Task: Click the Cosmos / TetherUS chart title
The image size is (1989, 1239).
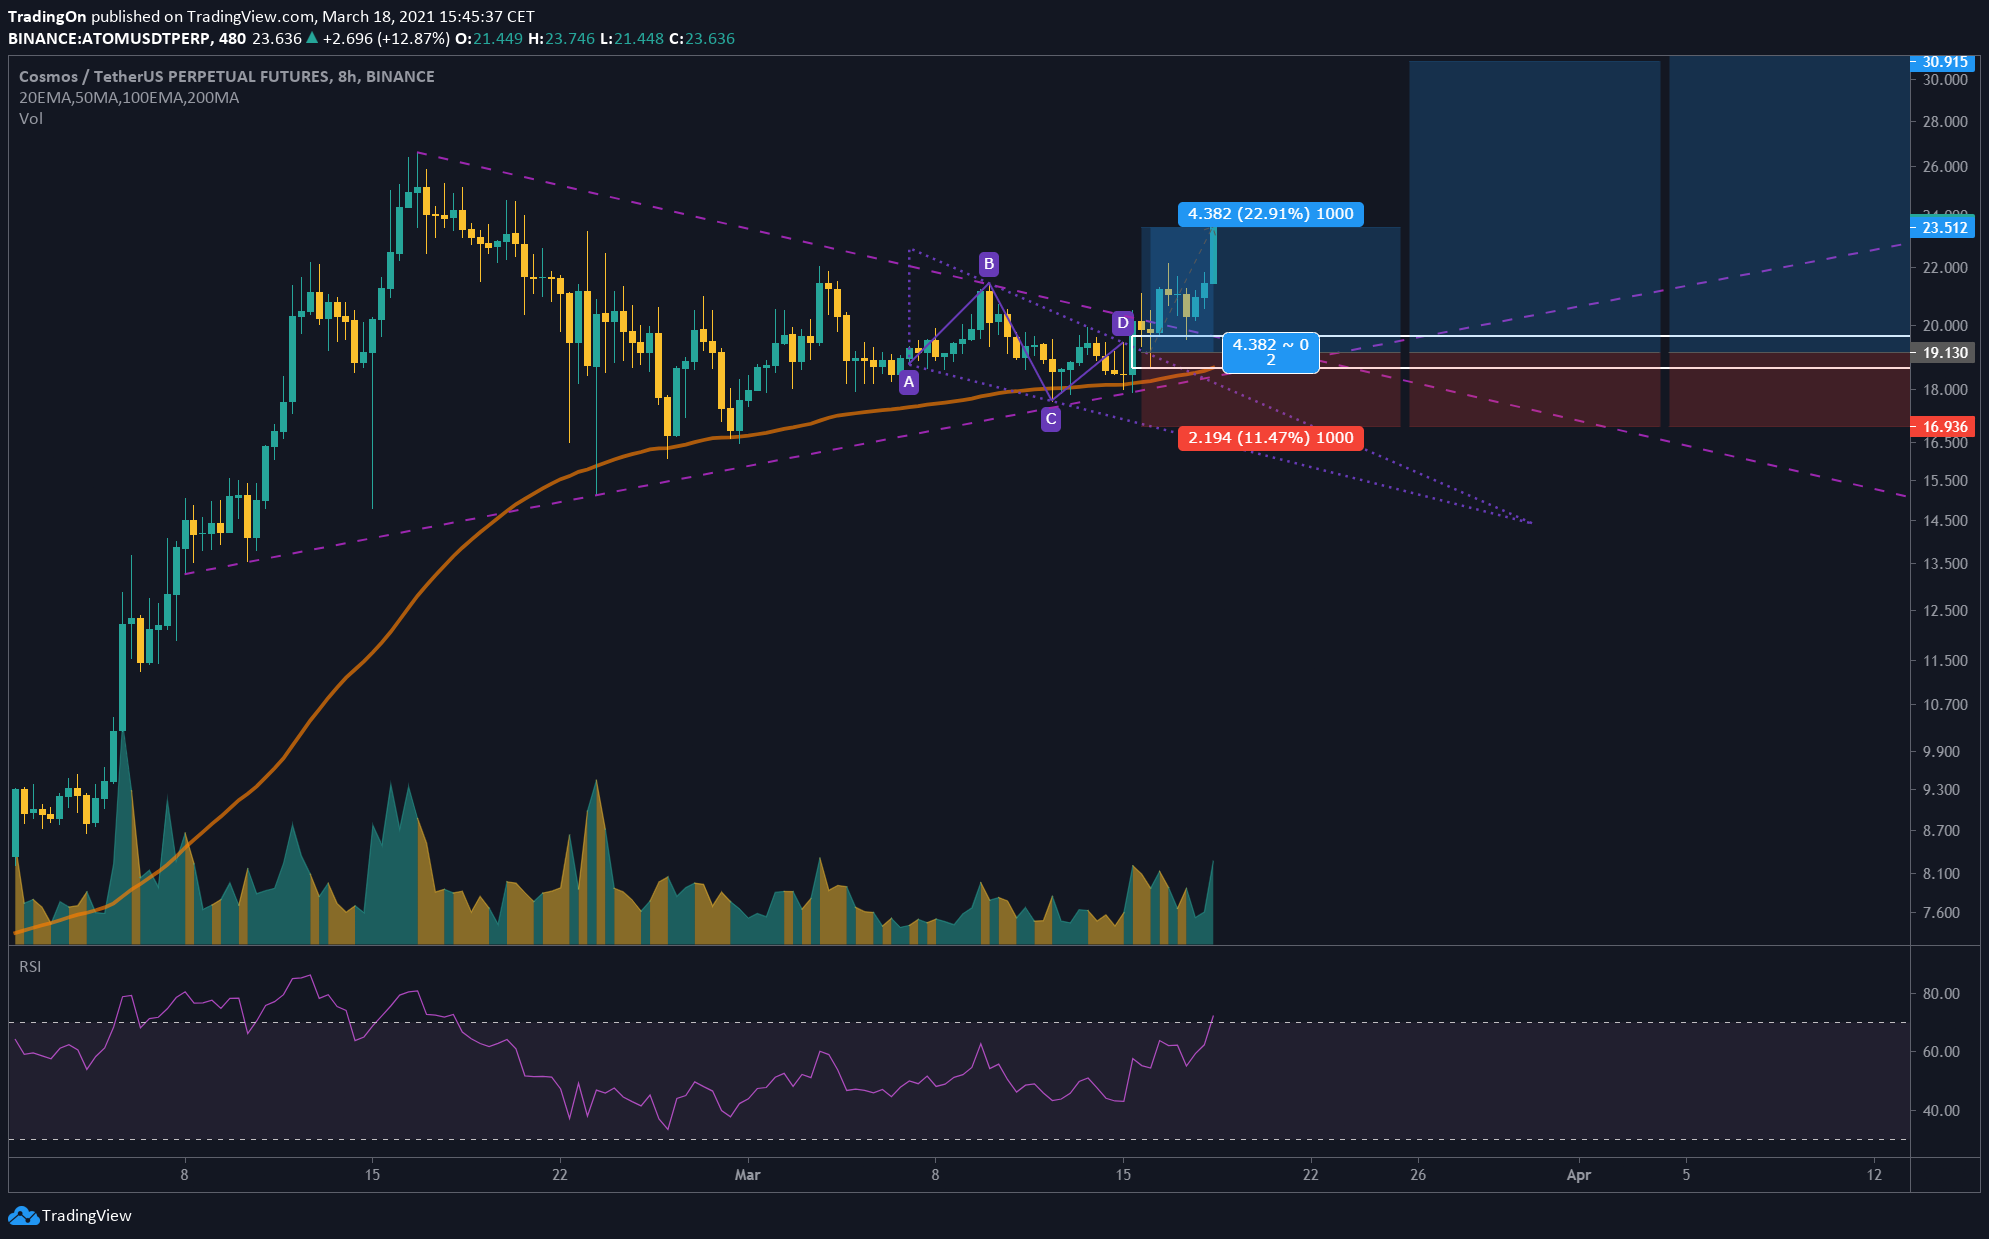Action: 227,76
